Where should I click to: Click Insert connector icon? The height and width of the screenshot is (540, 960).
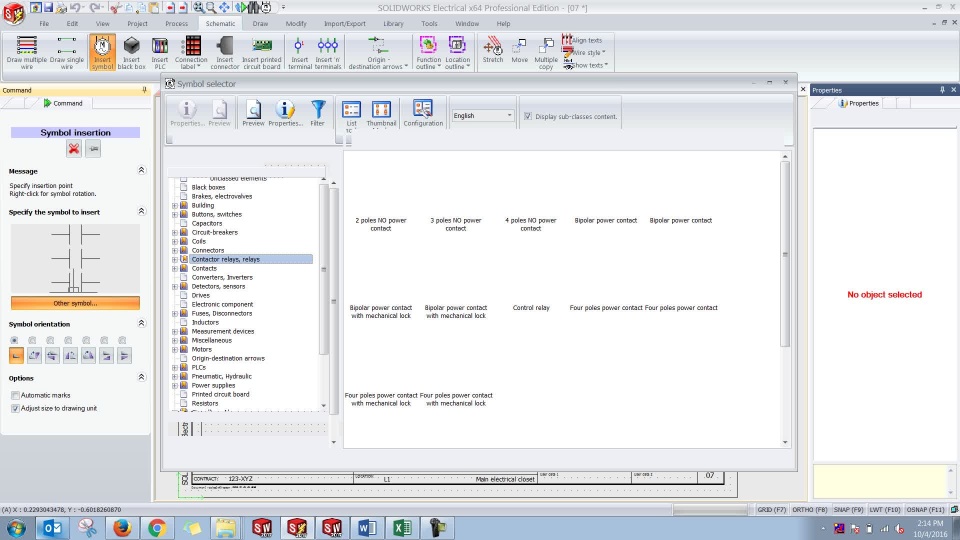[225, 52]
